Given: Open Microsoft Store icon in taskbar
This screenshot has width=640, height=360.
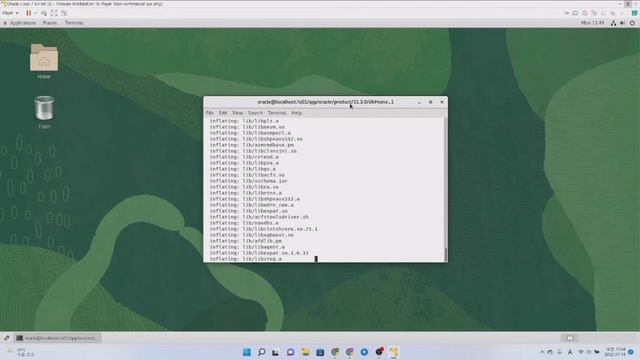Looking at the screenshot, I should (320, 352).
